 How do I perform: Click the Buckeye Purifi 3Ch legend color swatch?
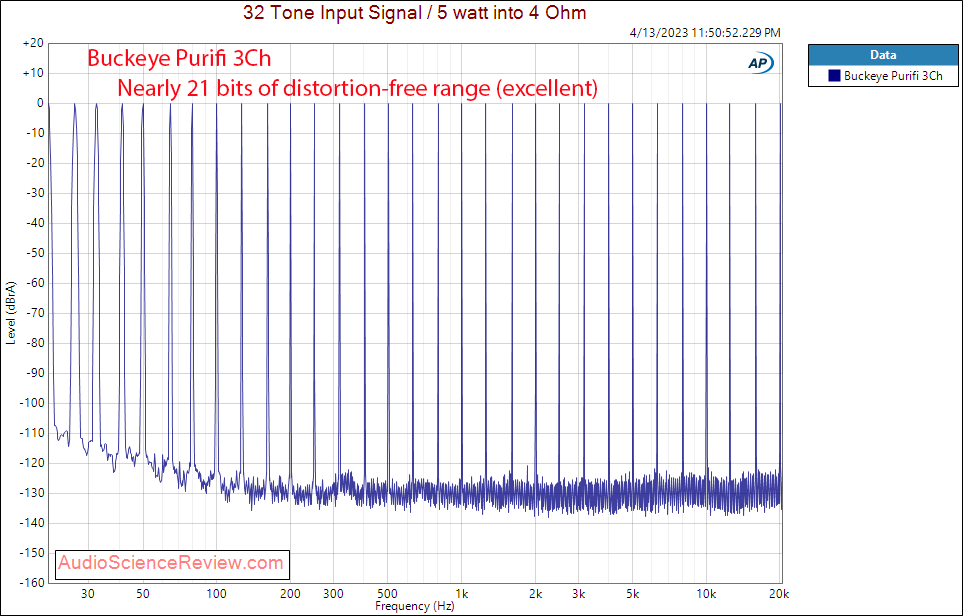tap(834, 76)
